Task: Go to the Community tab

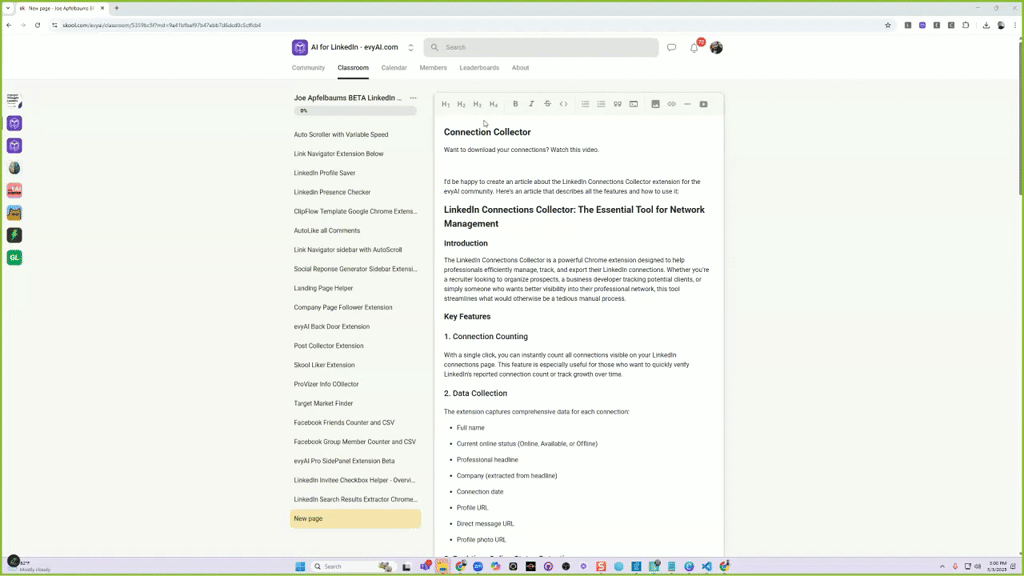Action: point(308,68)
